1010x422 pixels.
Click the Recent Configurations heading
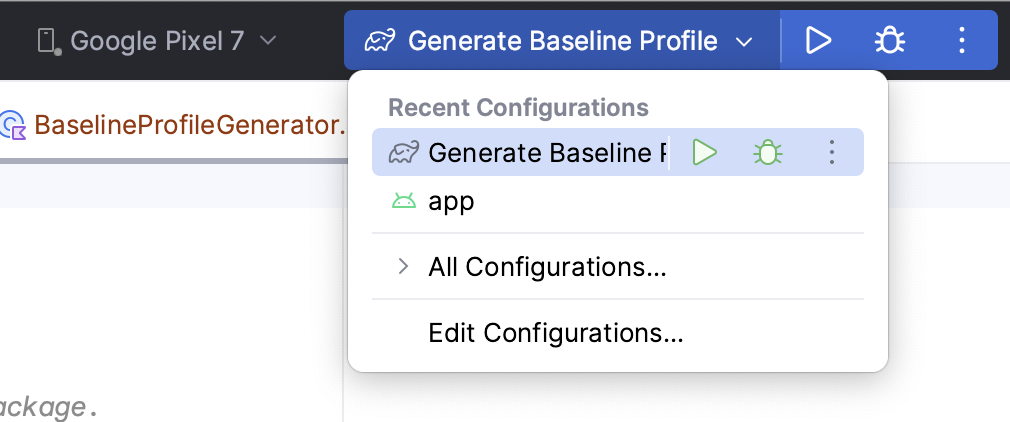[x=519, y=108]
